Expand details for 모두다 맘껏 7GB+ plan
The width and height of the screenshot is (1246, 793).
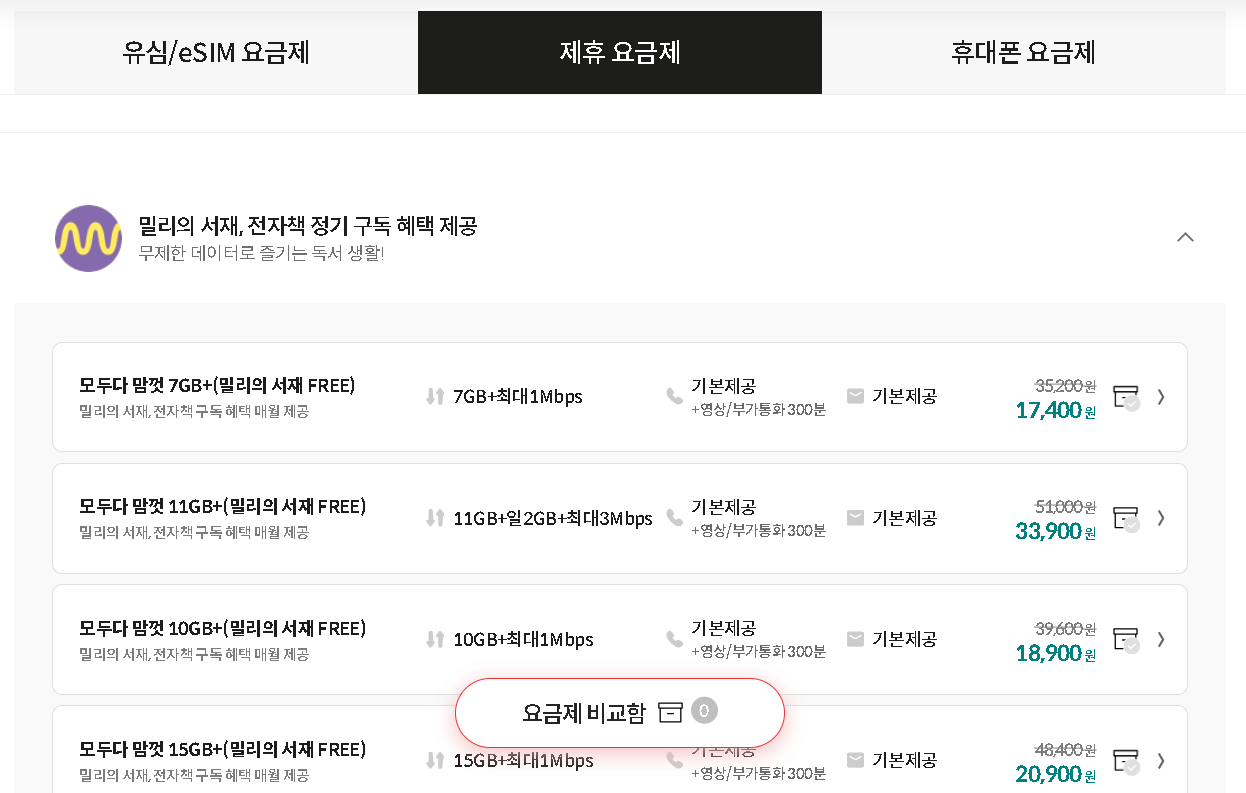tap(1161, 396)
